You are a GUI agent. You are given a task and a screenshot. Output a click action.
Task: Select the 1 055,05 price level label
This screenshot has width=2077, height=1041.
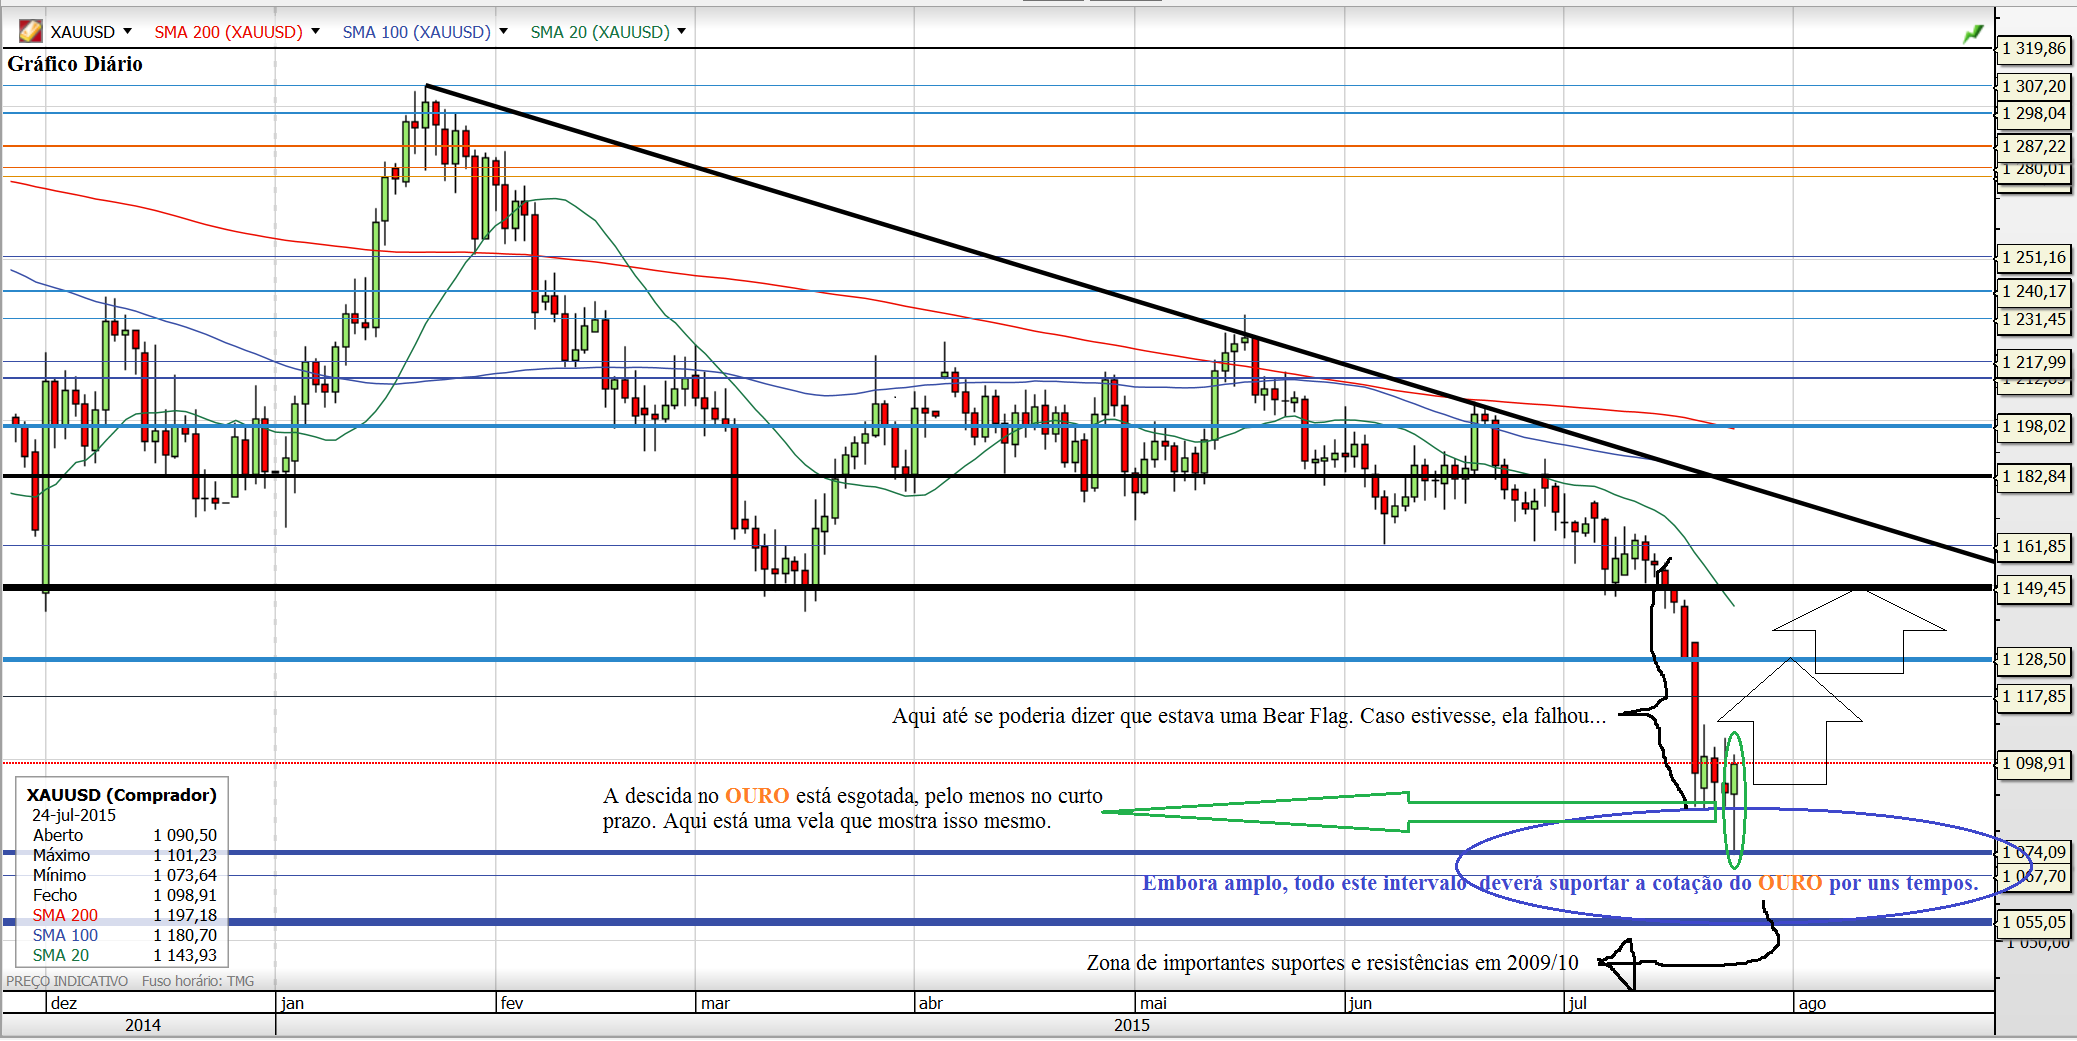pos(2033,923)
